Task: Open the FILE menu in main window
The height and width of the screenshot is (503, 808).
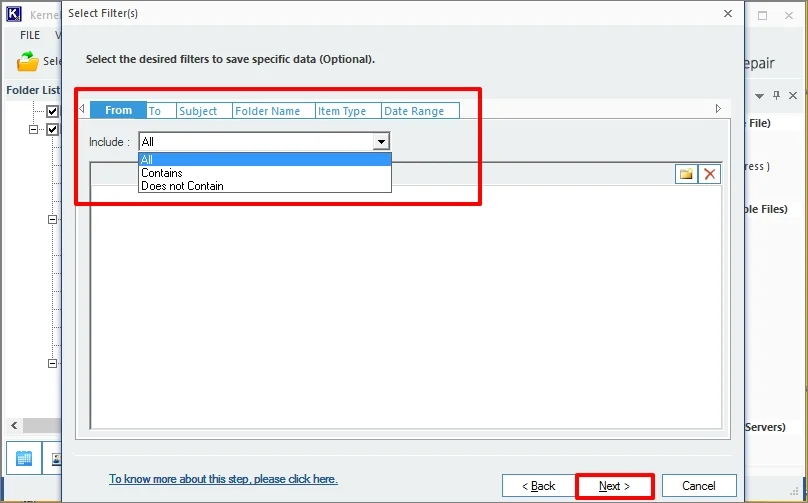Action: click(30, 35)
